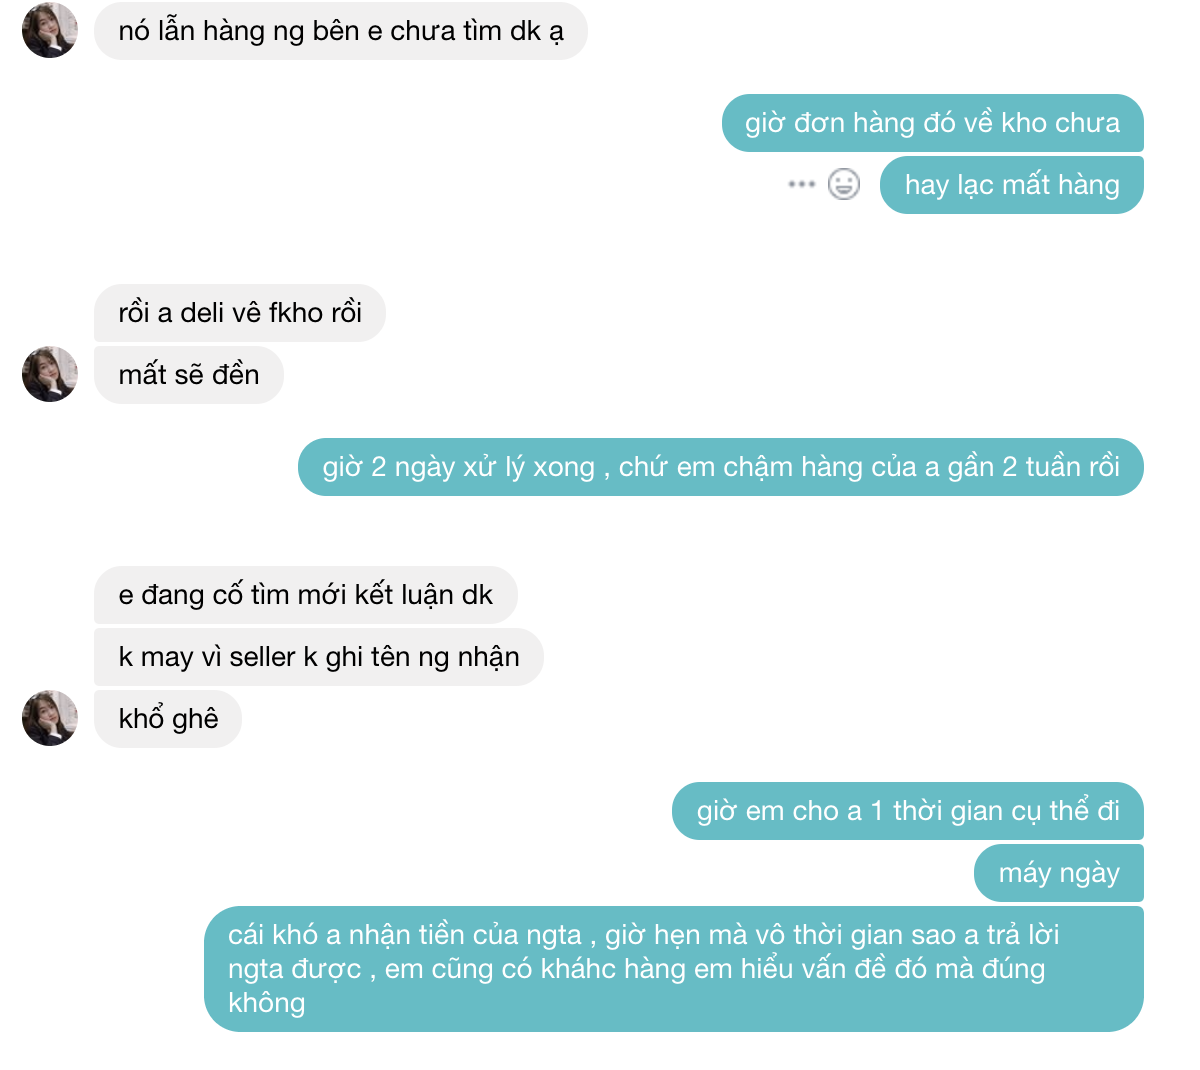Click the 'máy ngày' message bubble

click(1059, 873)
